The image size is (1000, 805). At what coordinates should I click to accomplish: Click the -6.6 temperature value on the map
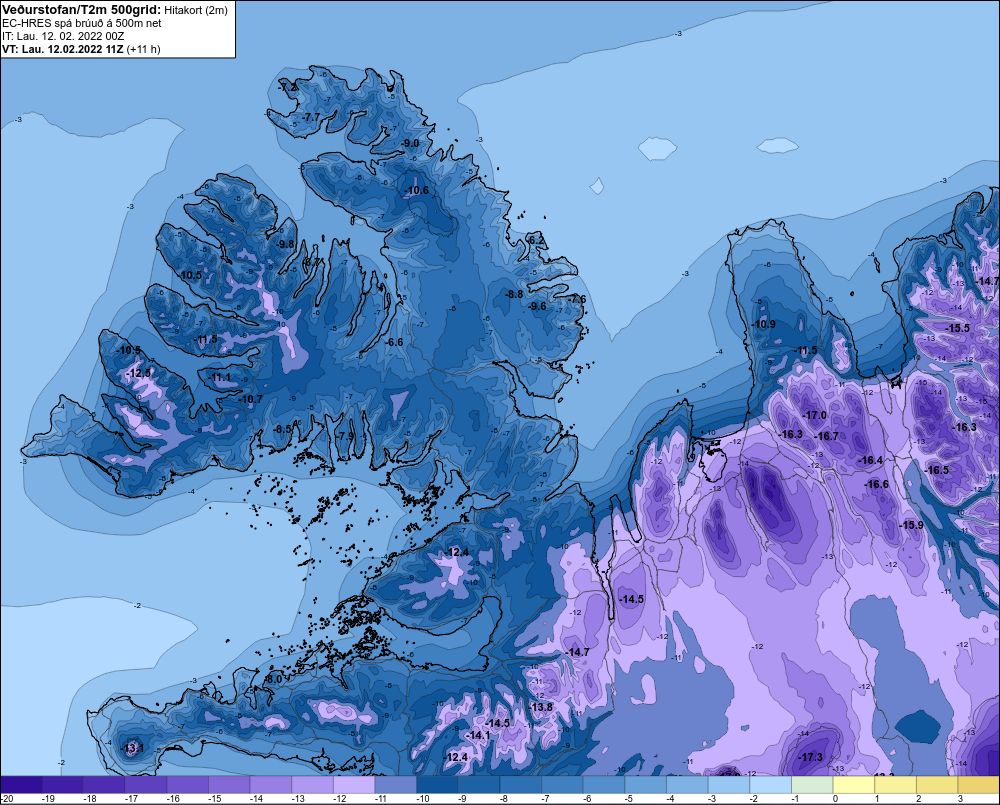[x=394, y=342]
